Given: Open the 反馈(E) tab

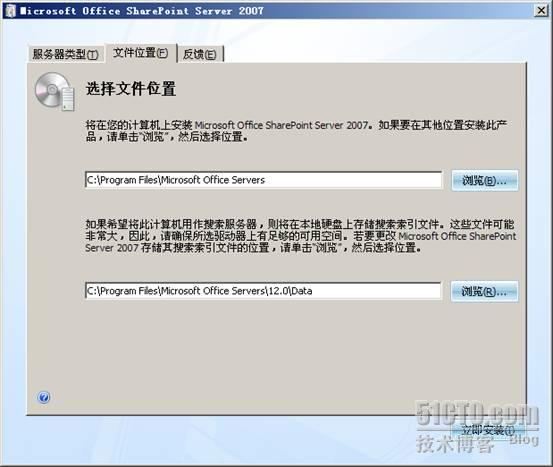Looking at the screenshot, I should coord(200,54).
